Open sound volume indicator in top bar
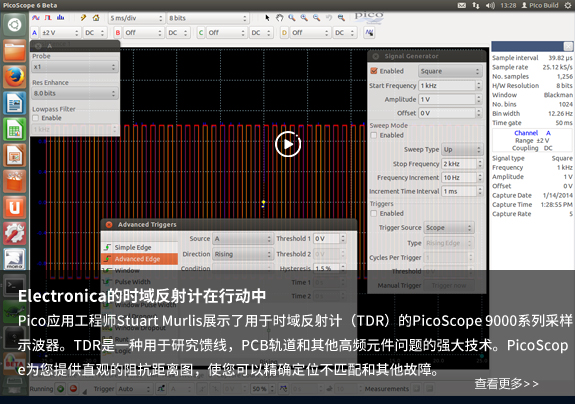 (x=490, y=5)
